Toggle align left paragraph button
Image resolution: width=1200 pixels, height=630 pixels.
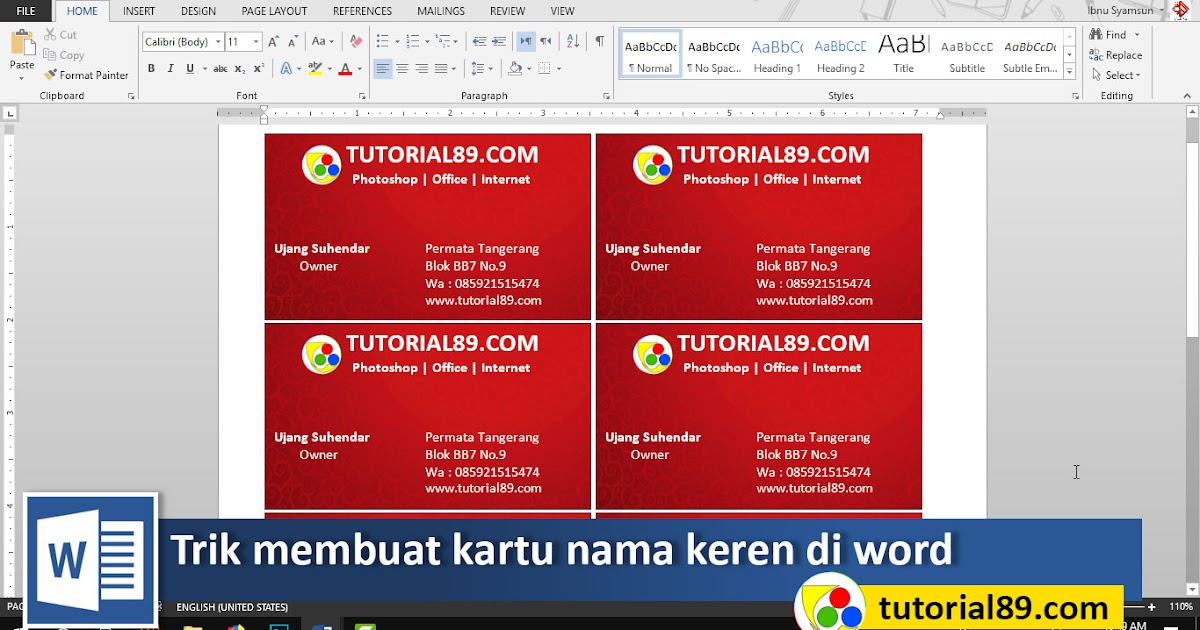383,69
